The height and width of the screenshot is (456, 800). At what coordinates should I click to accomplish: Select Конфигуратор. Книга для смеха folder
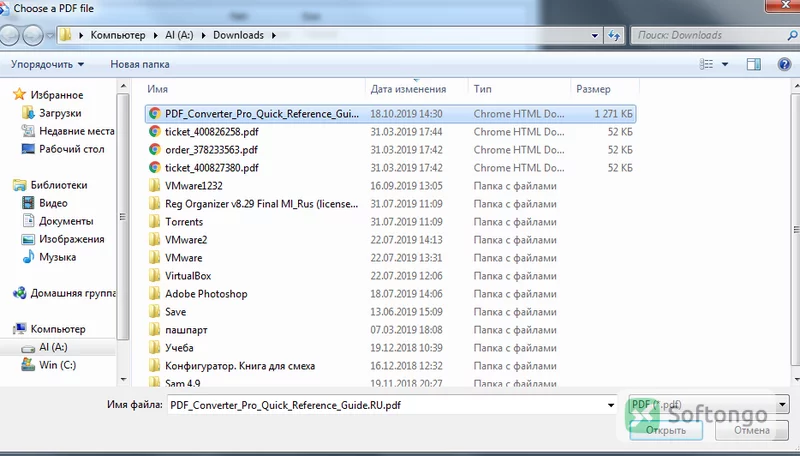[x=240, y=366]
